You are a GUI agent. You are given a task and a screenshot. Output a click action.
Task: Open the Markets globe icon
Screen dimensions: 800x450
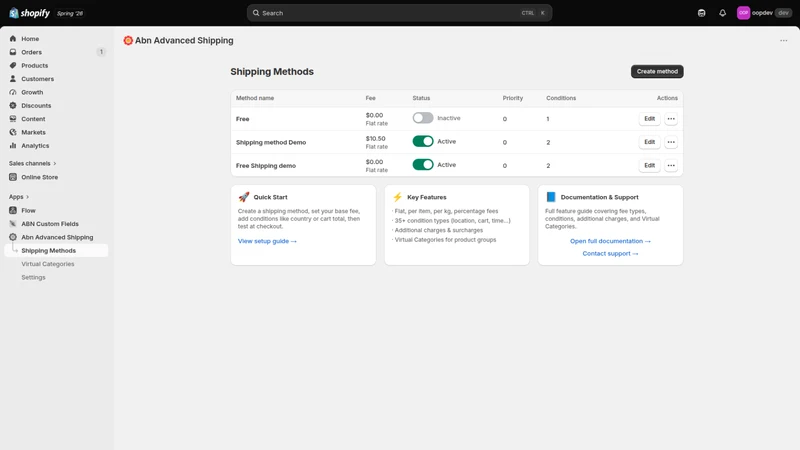pyautogui.click(x=13, y=132)
